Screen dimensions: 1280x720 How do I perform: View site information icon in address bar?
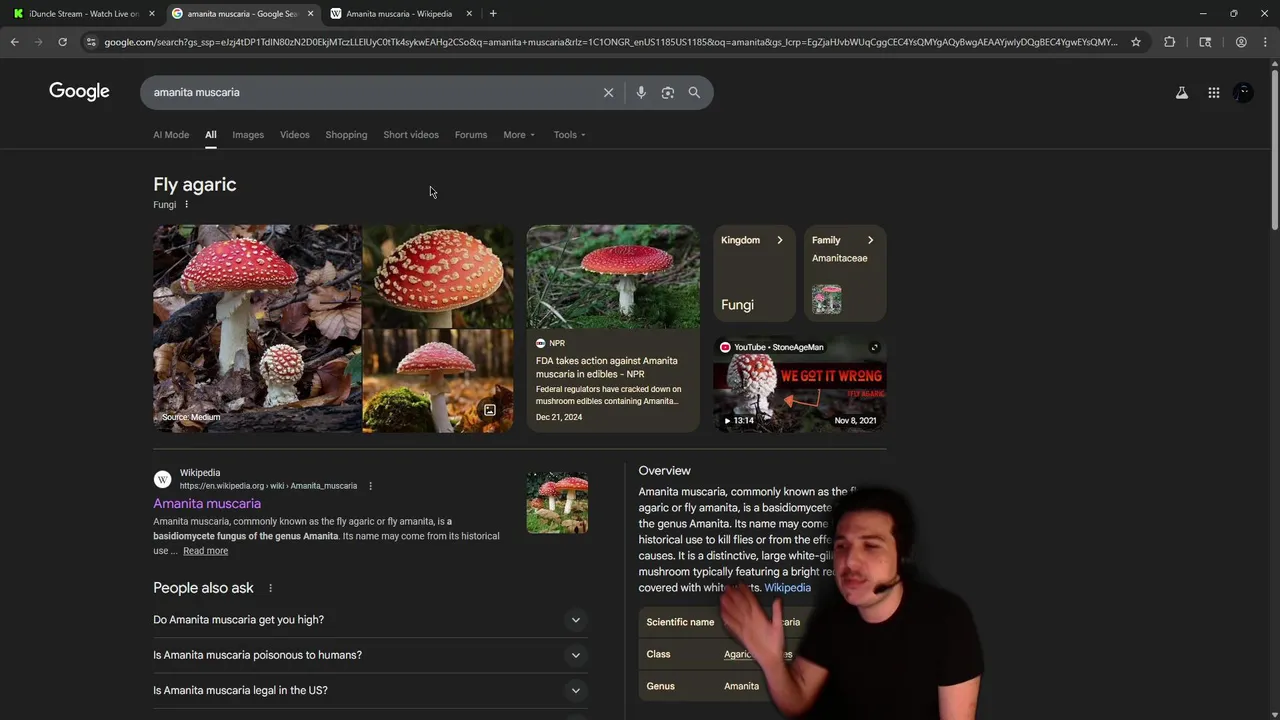(x=91, y=42)
